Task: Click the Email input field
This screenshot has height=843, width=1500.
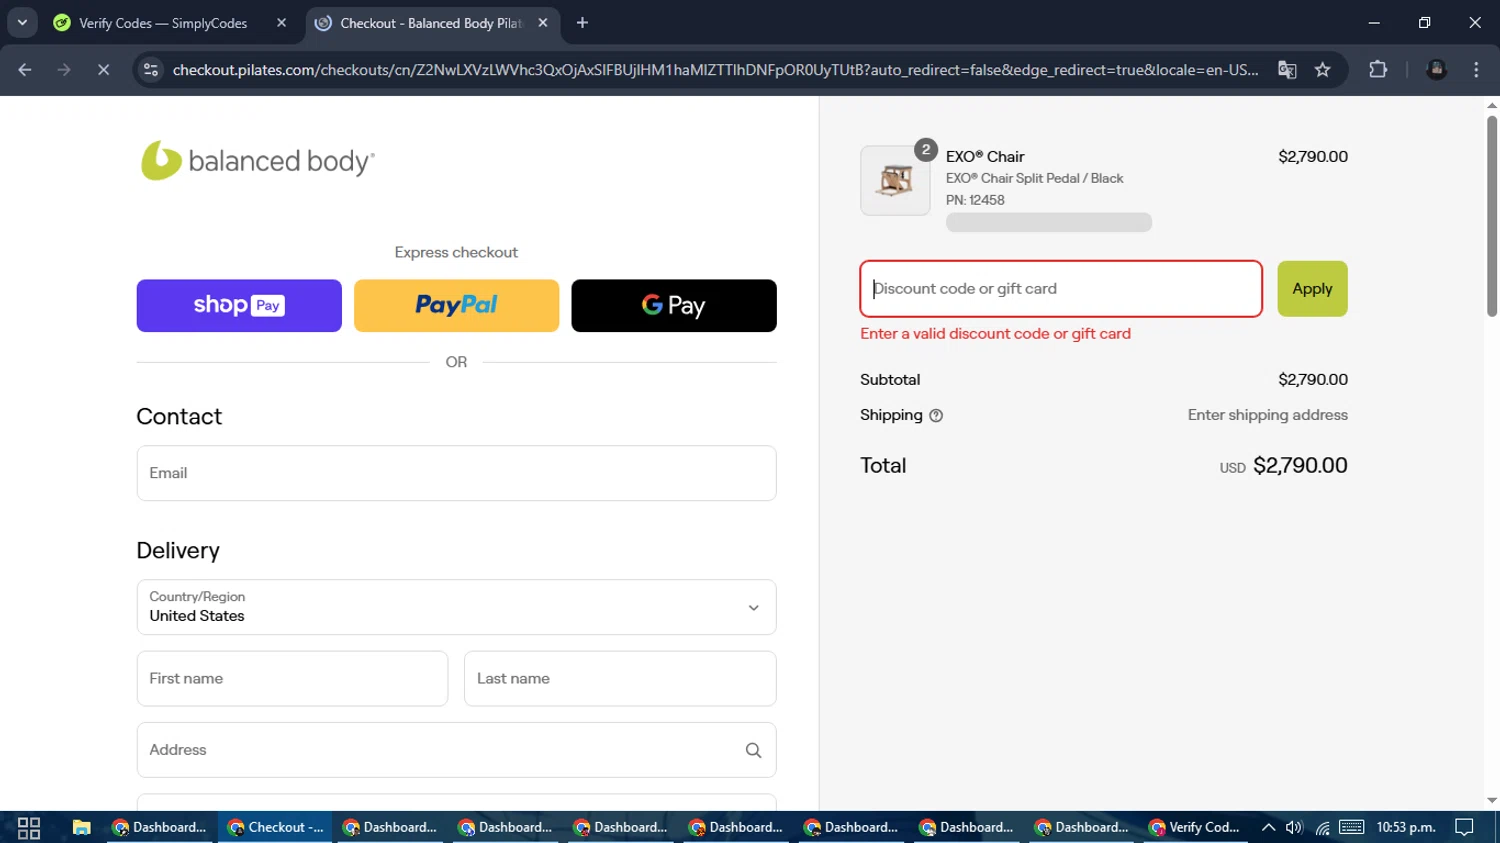Action: tap(456, 473)
